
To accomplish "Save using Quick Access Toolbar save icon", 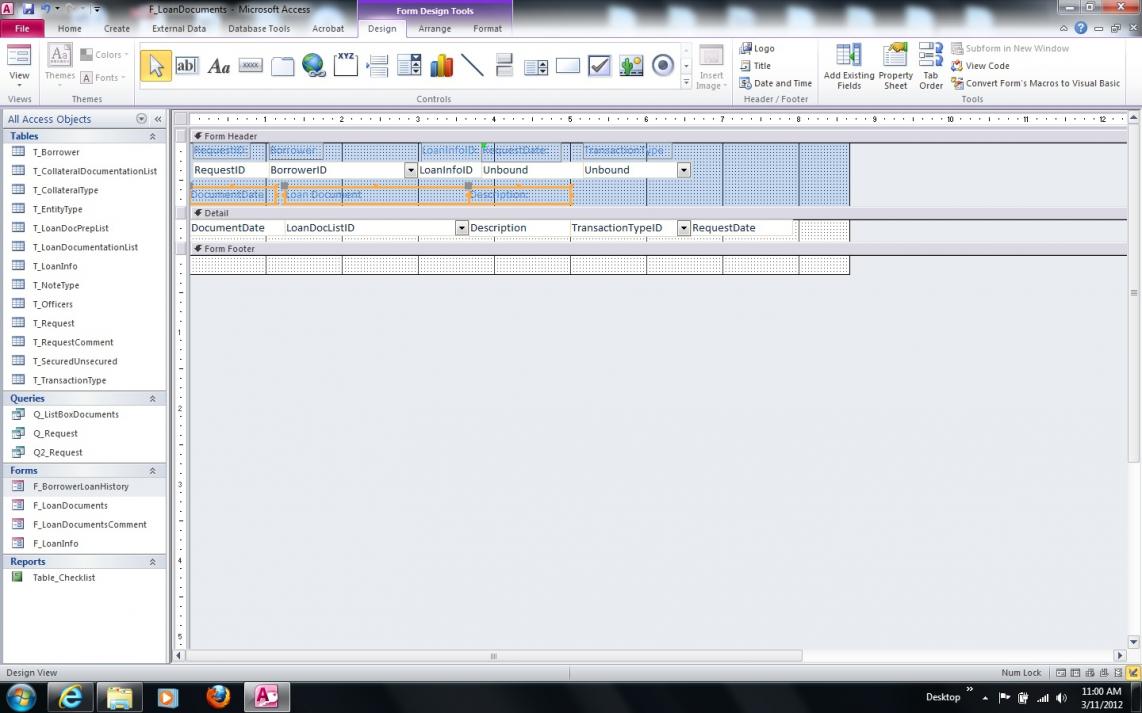I will [28, 9].
